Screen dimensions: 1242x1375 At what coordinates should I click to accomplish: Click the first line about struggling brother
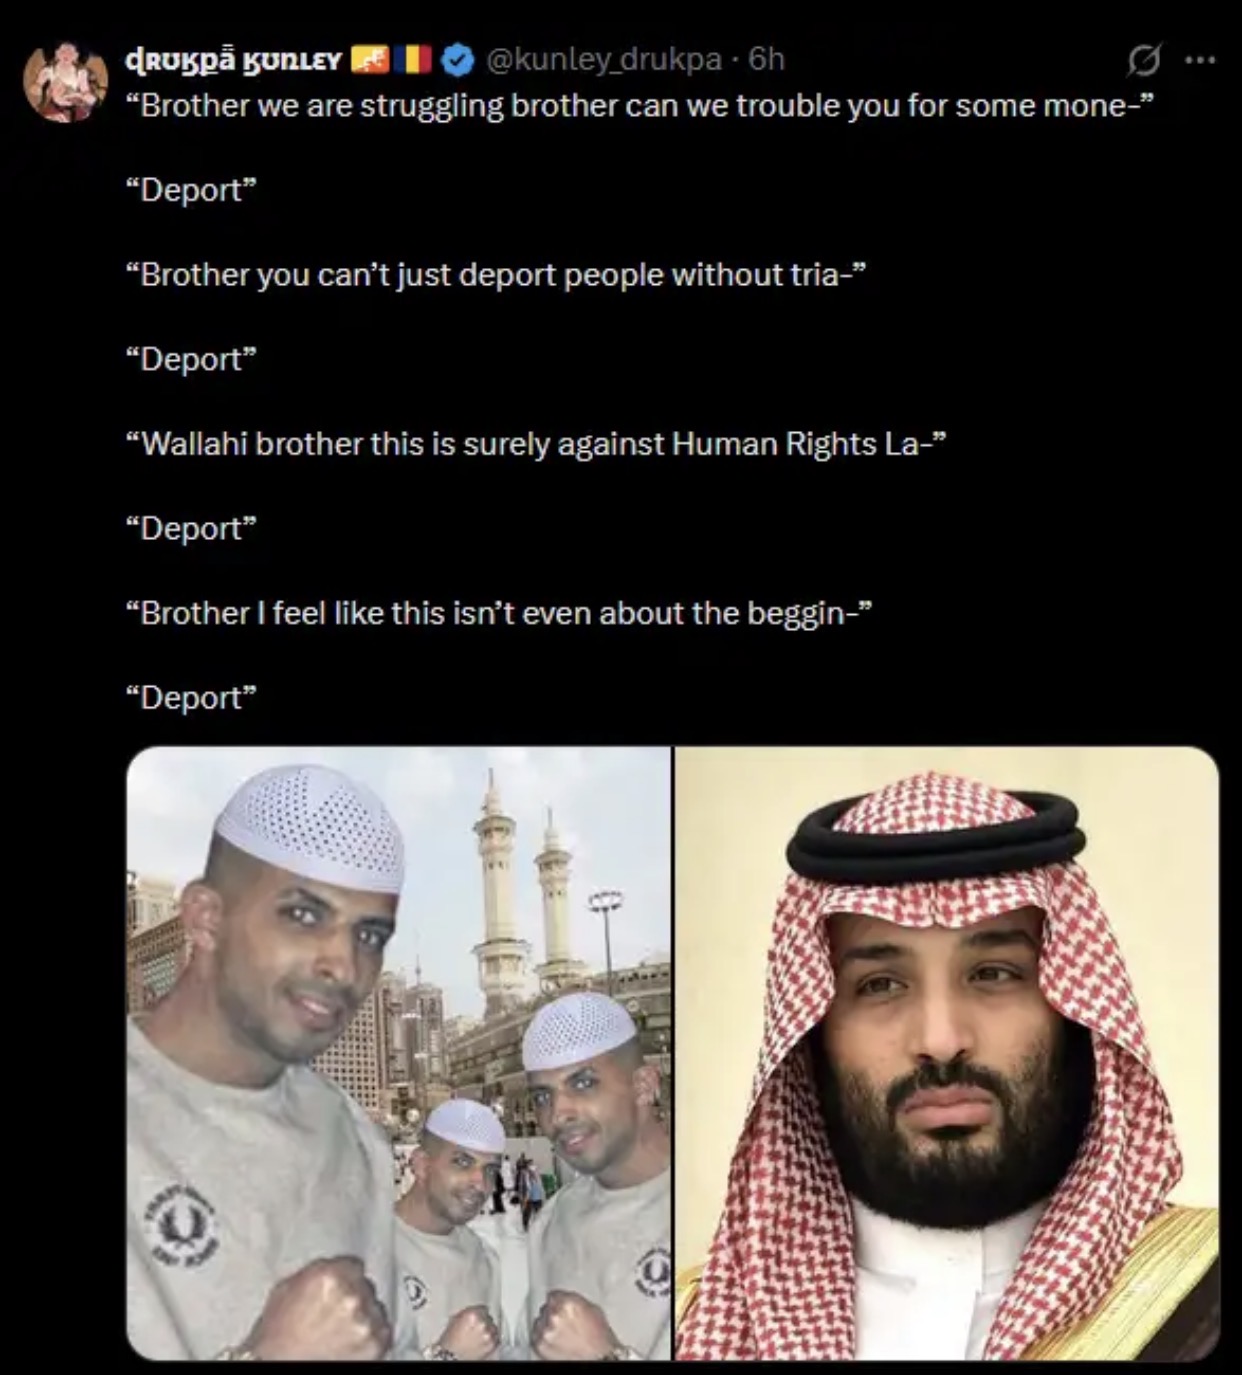click(x=640, y=105)
